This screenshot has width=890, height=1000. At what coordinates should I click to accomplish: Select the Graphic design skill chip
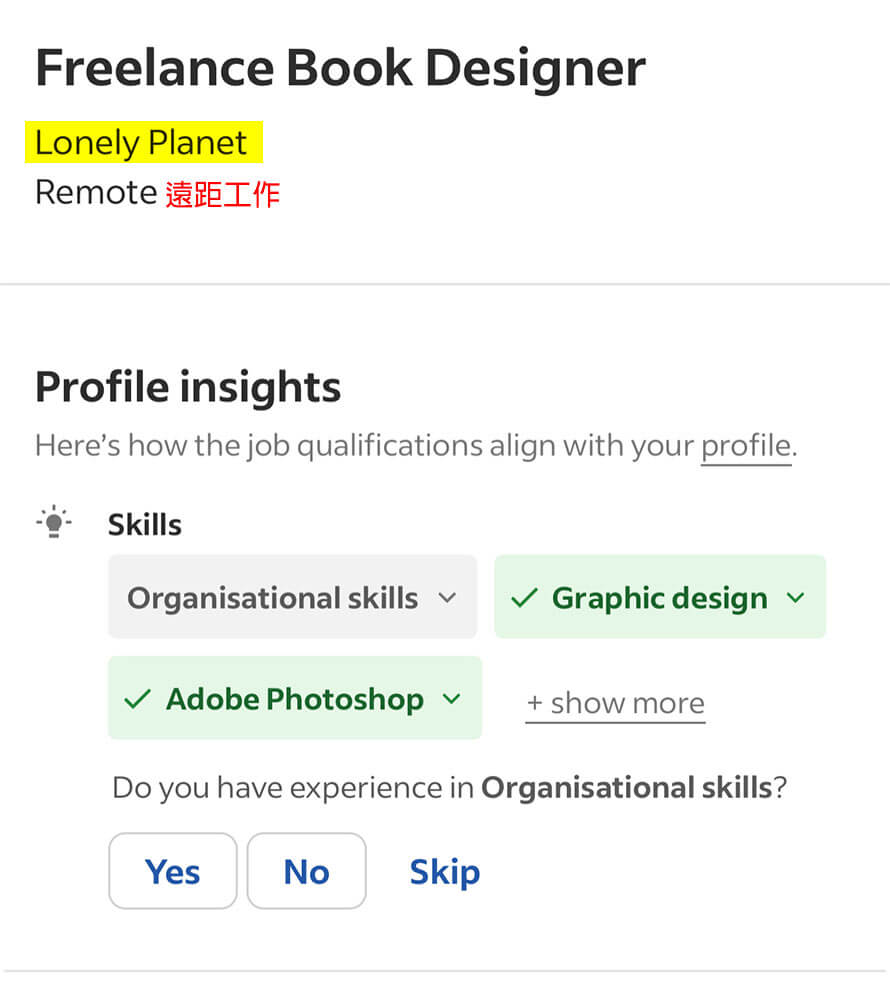pos(660,597)
